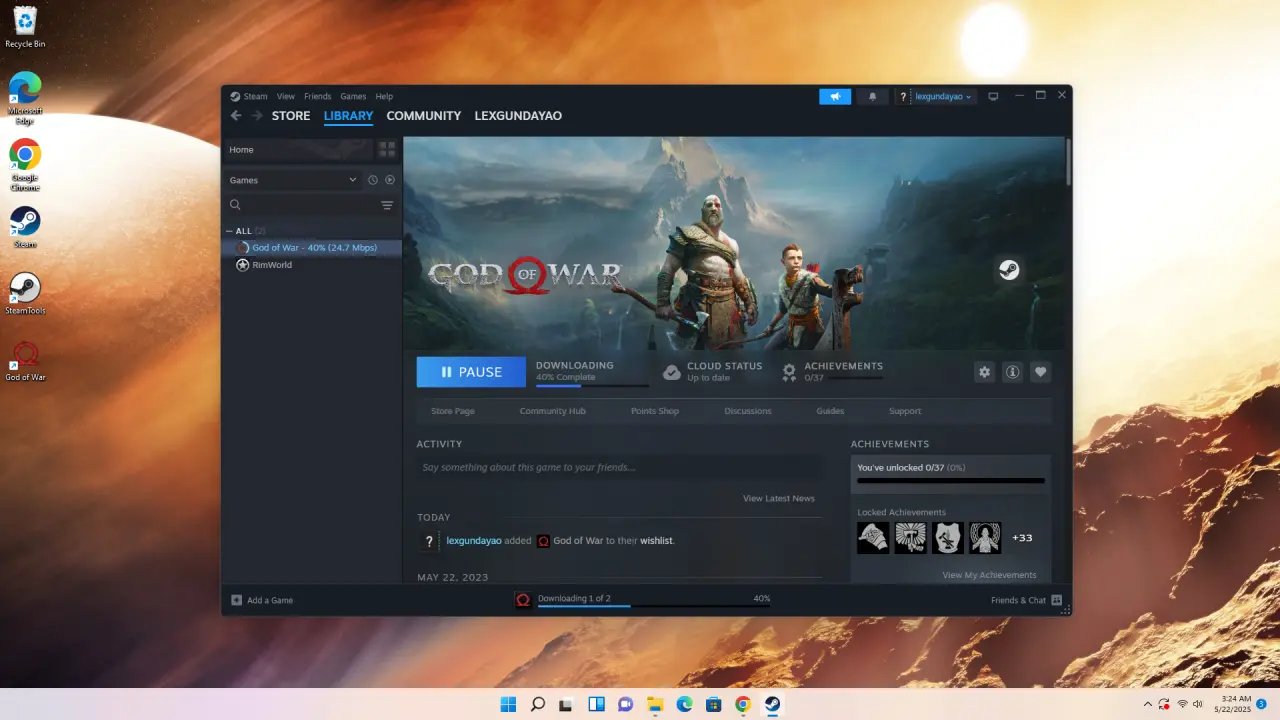Viewport: 1280px width, 720px height.
Task: Click the first locked achievement thumbnail
Action: pos(873,537)
